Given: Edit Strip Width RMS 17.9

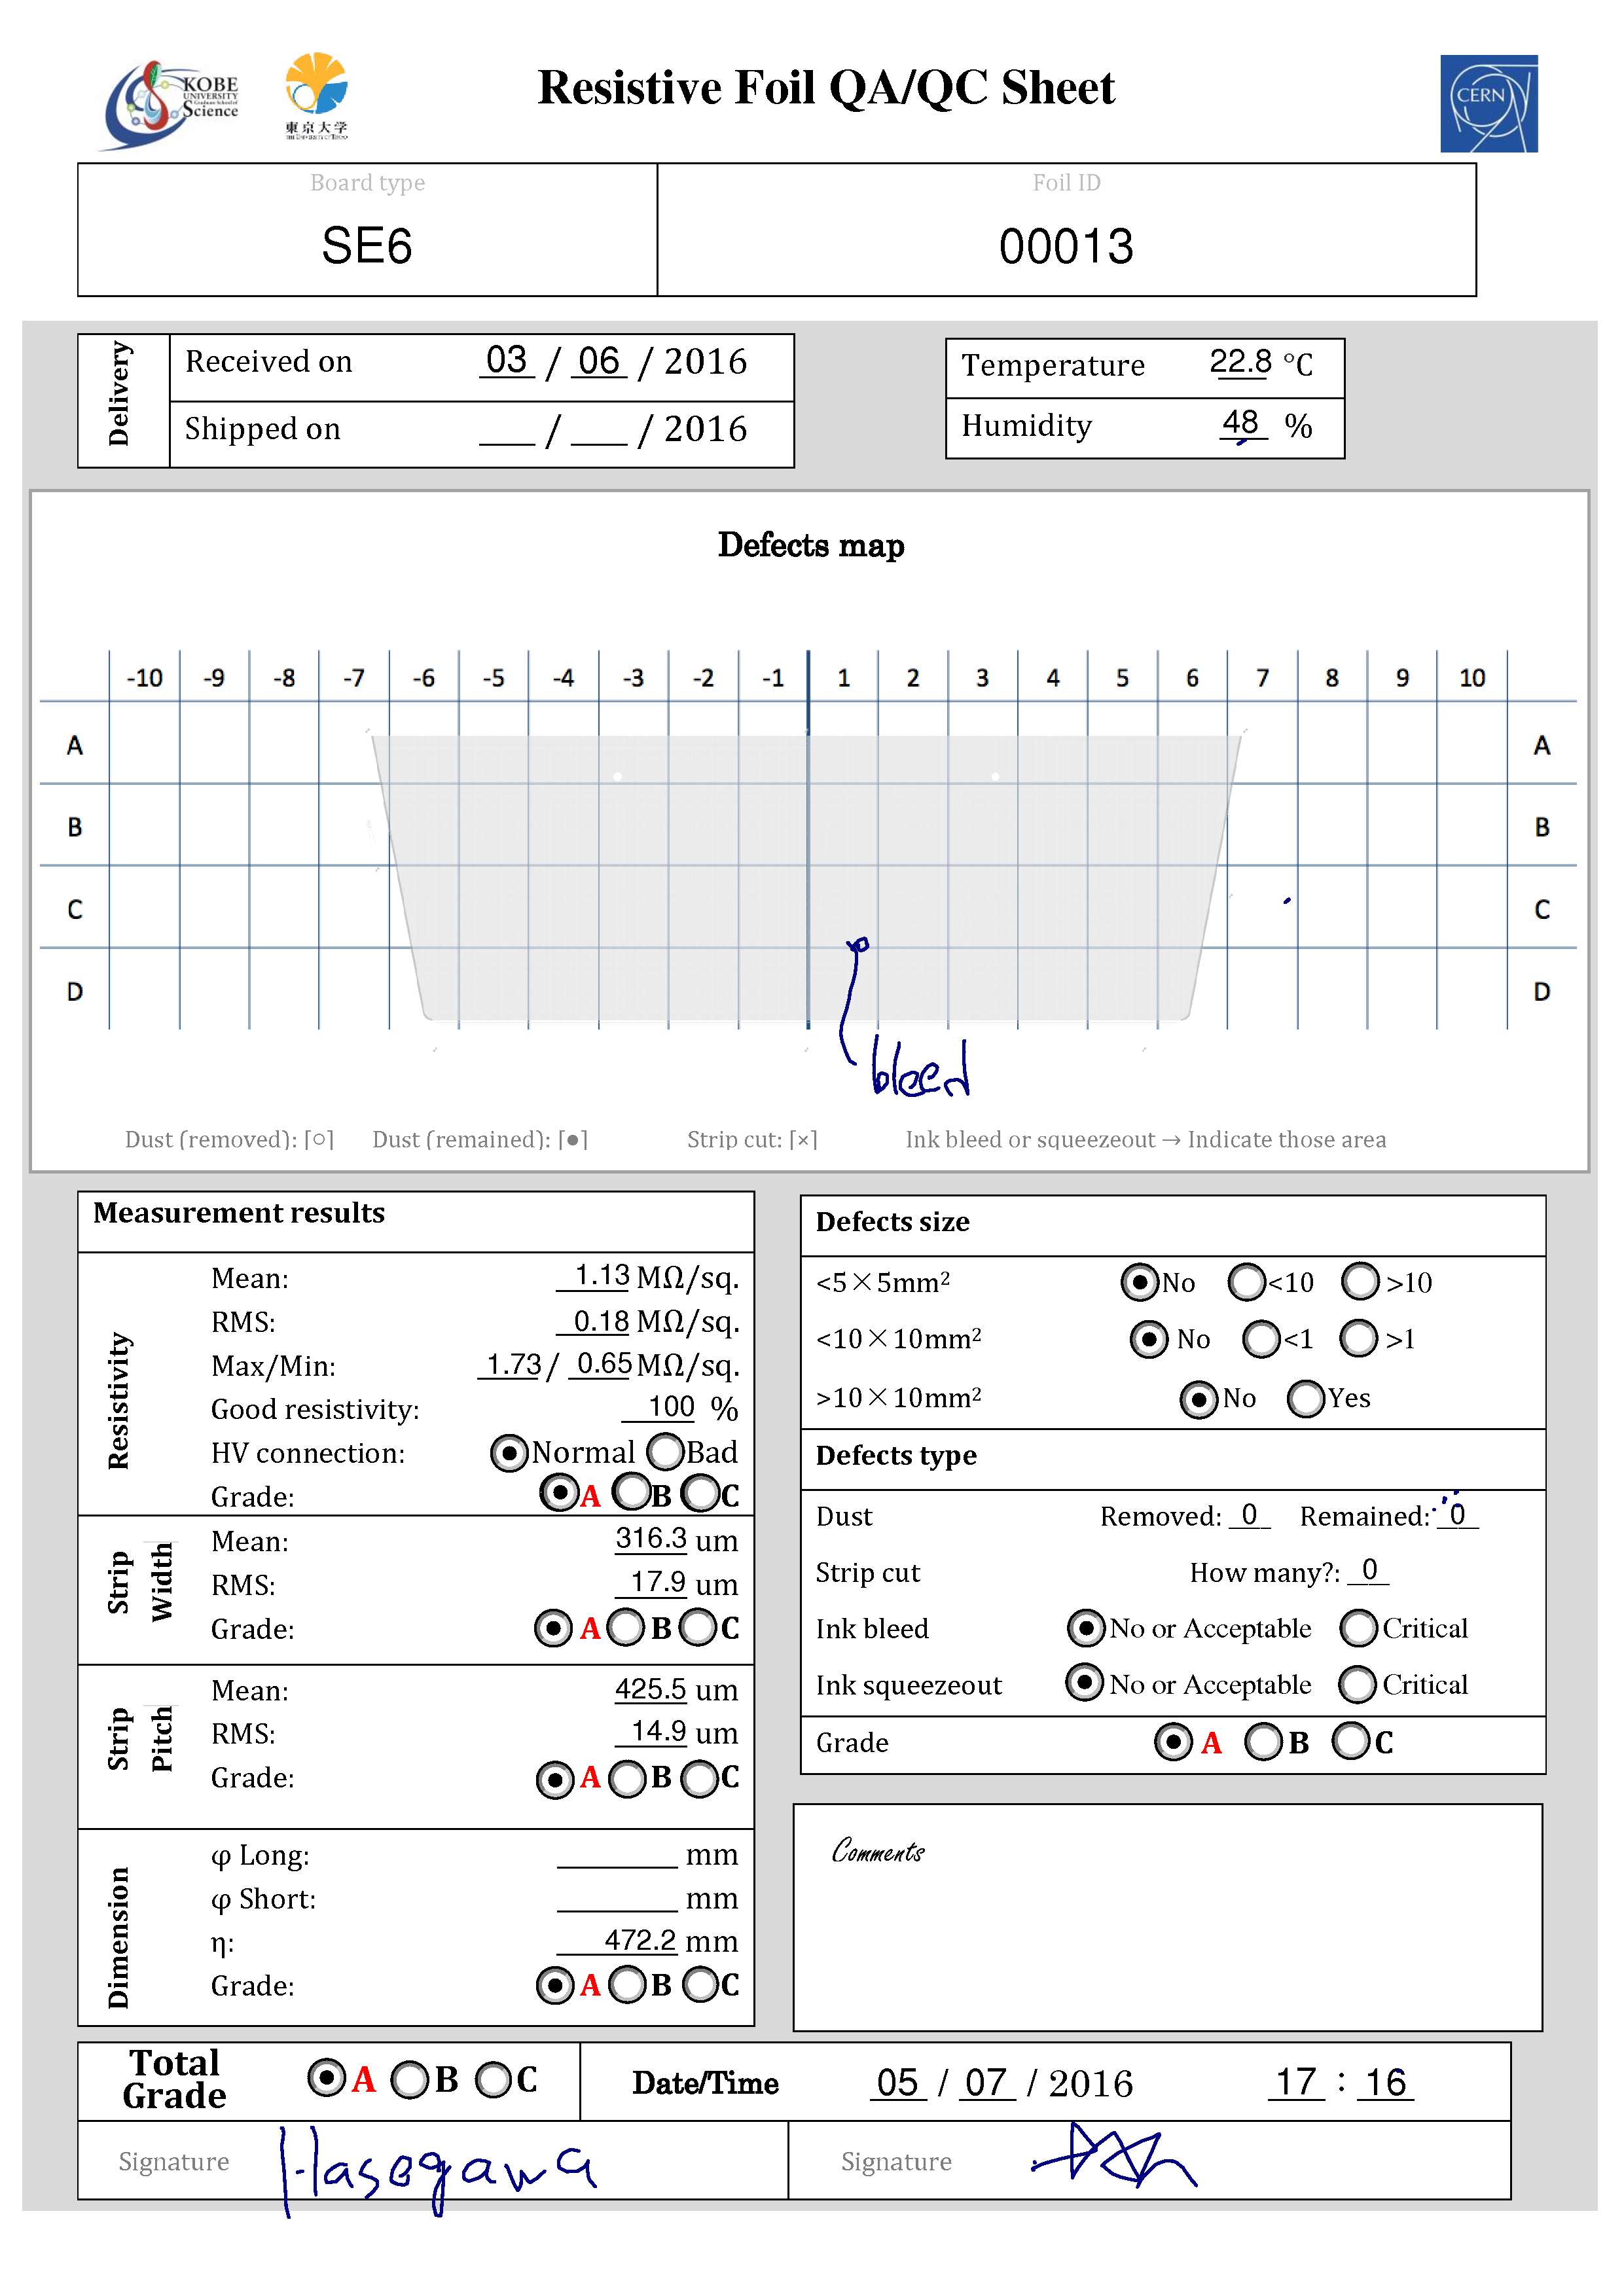Looking at the screenshot, I should pyautogui.click(x=651, y=1582).
